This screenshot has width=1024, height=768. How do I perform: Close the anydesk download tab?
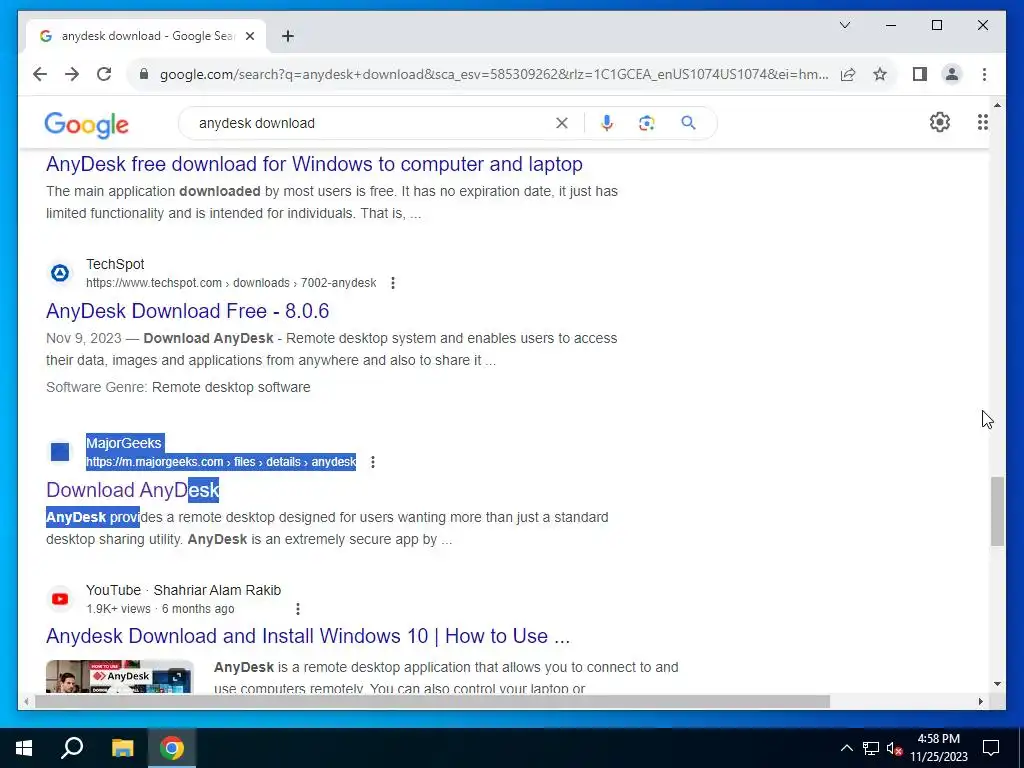coord(249,36)
